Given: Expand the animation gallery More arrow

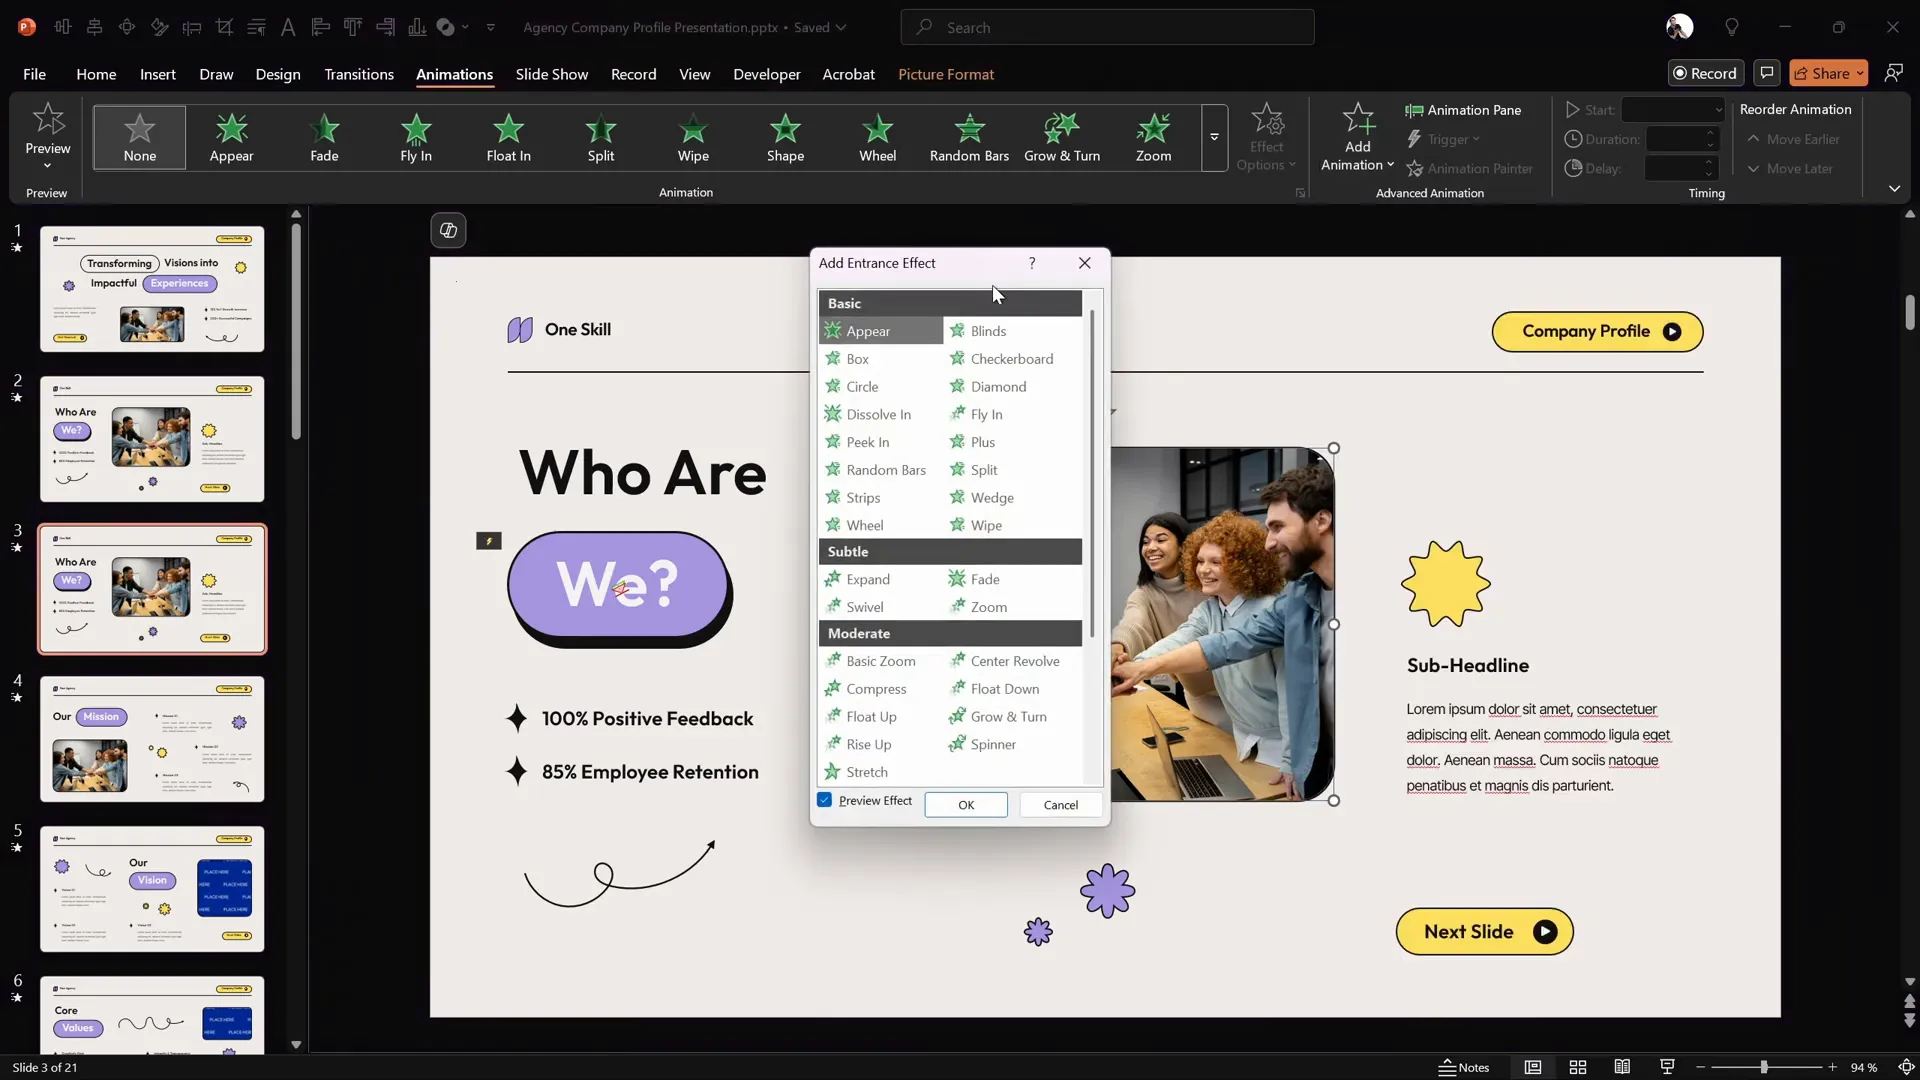Looking at the screenshot, I should [x=1214, y=137].
